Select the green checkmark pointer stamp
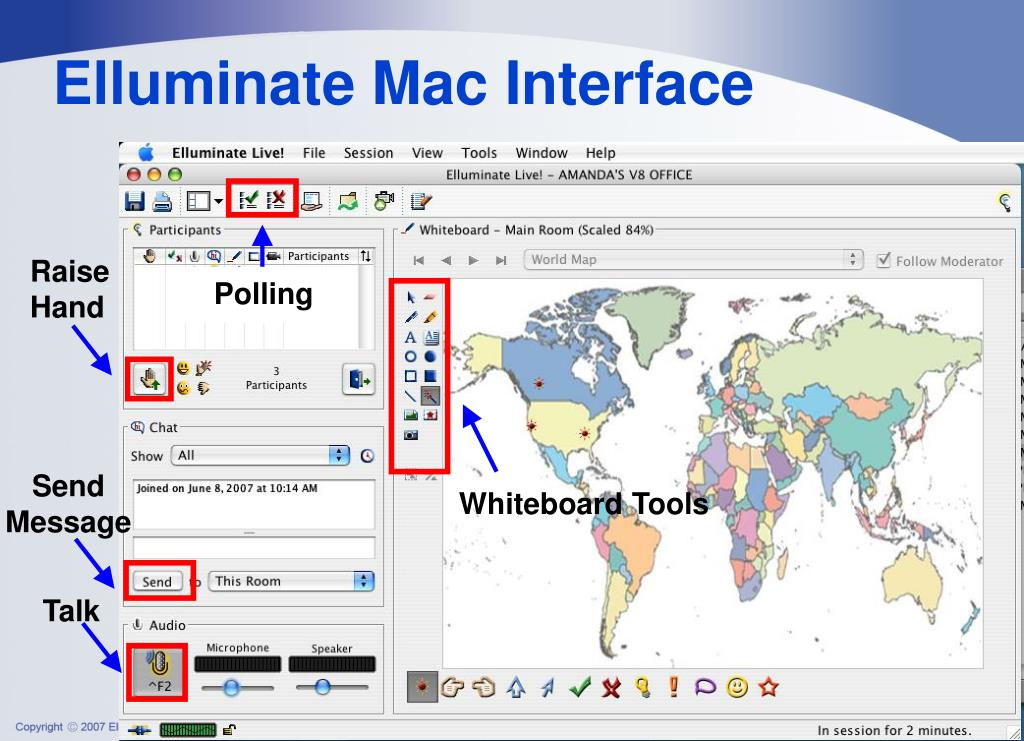Image resolution: width=1024 pixels, height=741 pixels. click(x=579, y=687)
